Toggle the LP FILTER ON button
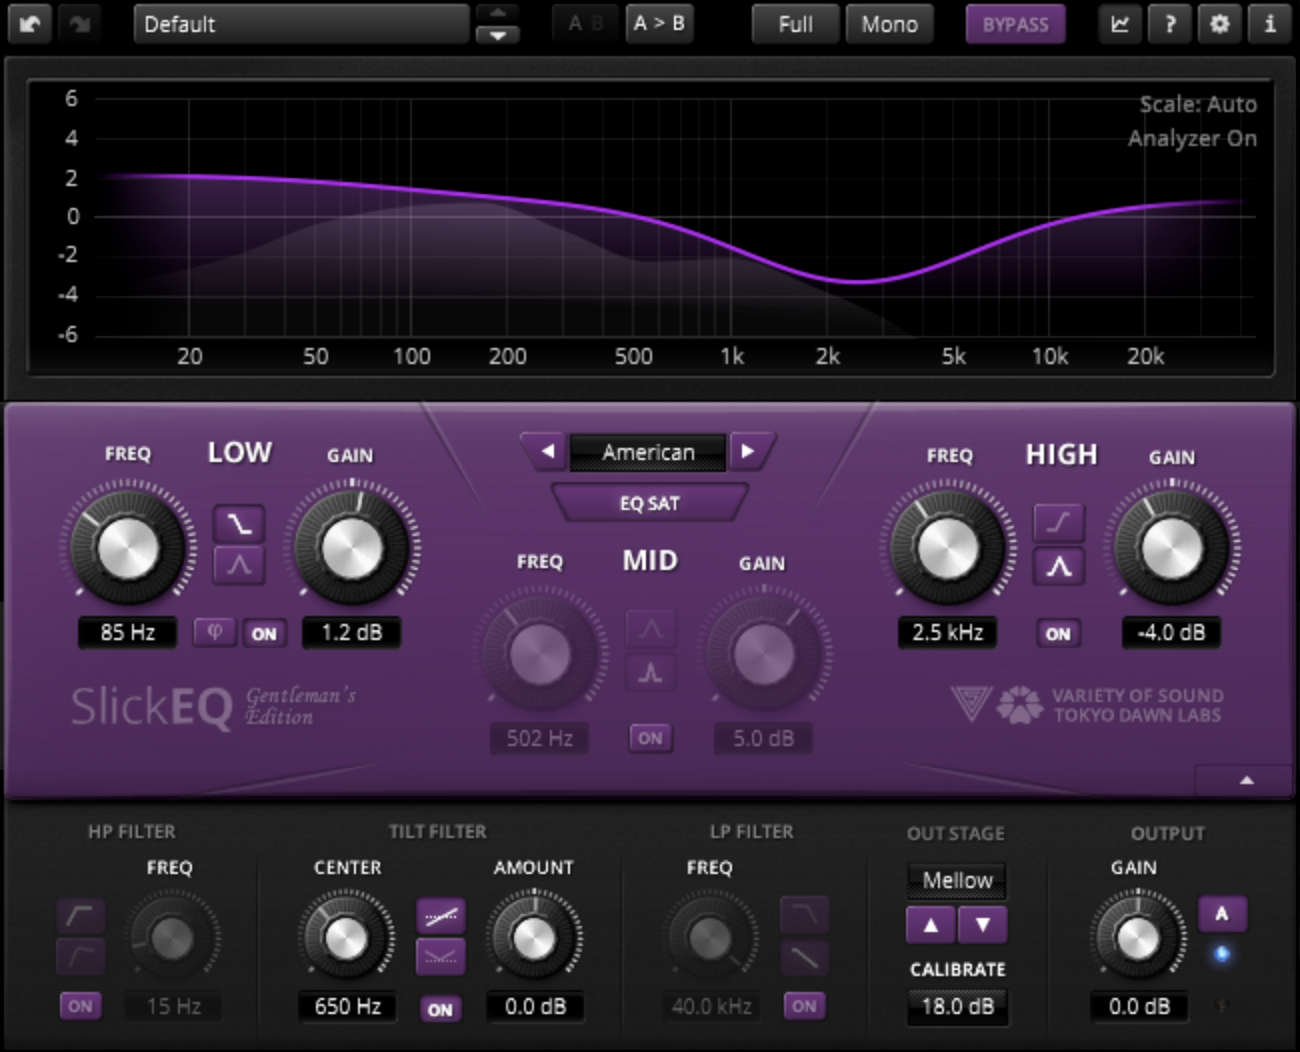The height and width of the screenshot is (1052, 1300). tap(805, 1006)
